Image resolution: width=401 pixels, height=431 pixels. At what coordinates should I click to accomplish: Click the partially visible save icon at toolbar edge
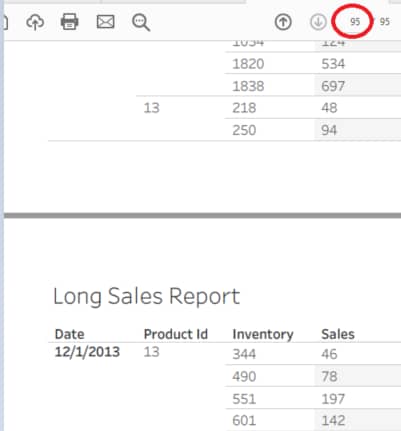[5, 23]
